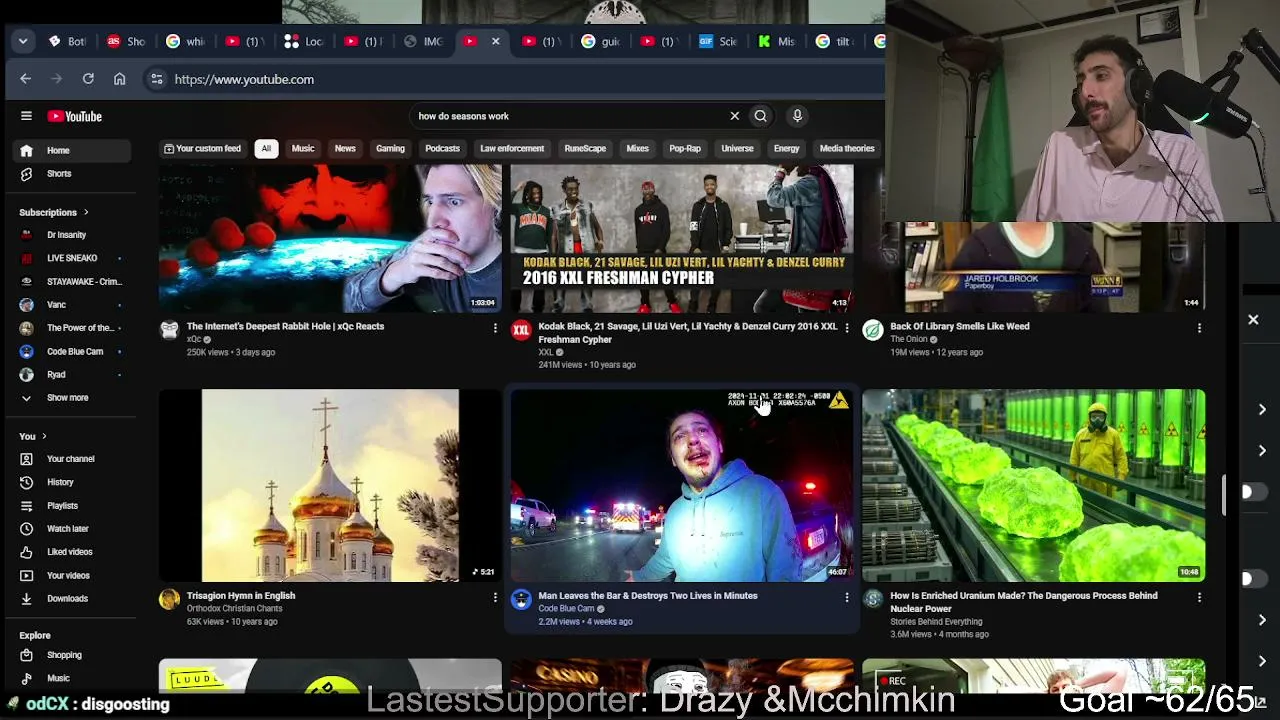Play the green glowing uranium thumbnail
The height and width of the screenshot is (720, 1280).
1034,485
